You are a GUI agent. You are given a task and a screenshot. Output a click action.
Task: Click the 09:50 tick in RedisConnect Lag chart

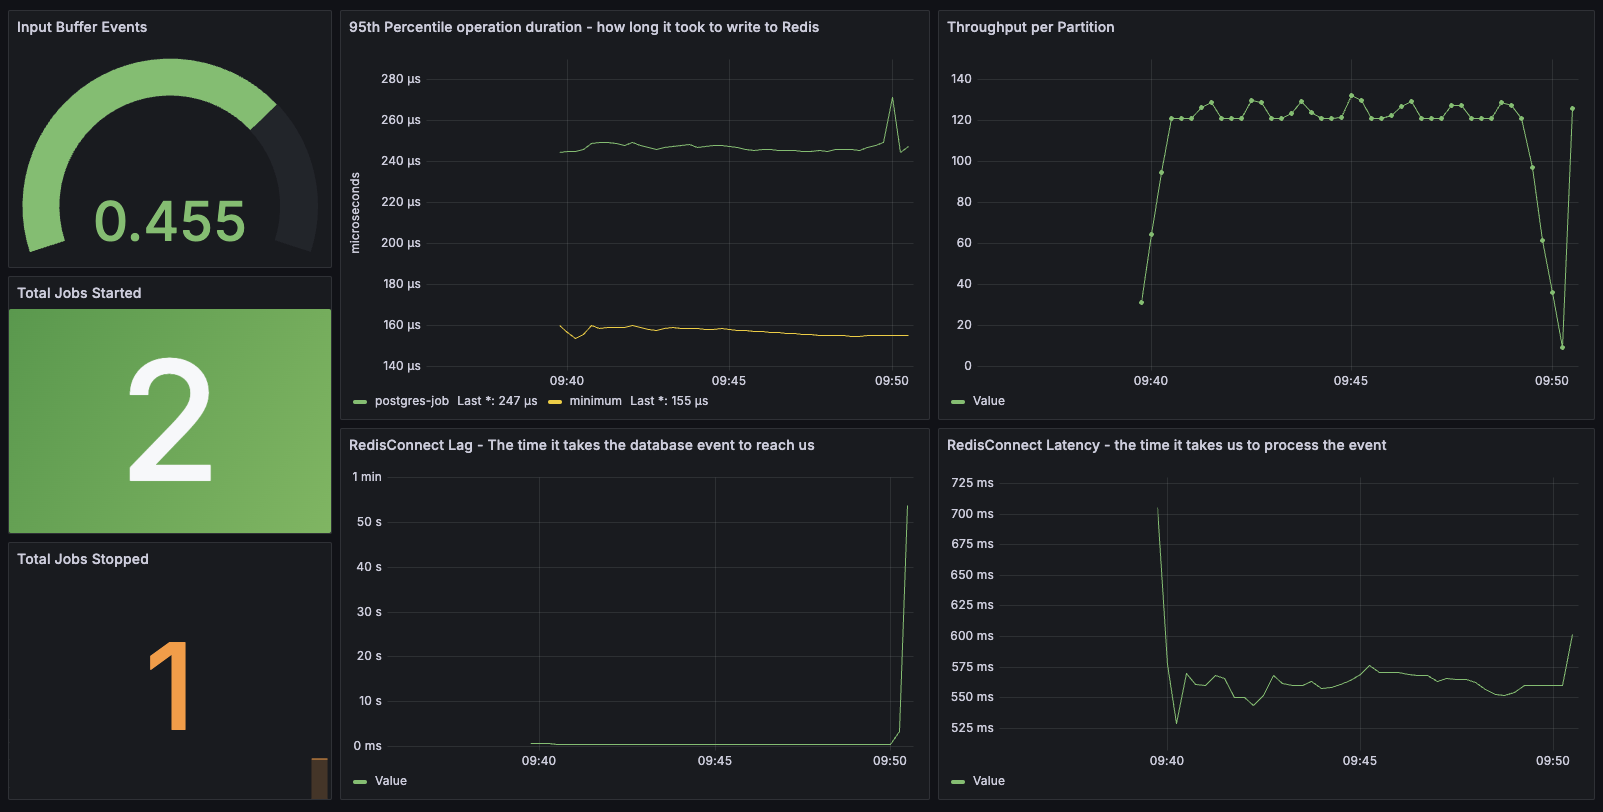pos(890,761)
